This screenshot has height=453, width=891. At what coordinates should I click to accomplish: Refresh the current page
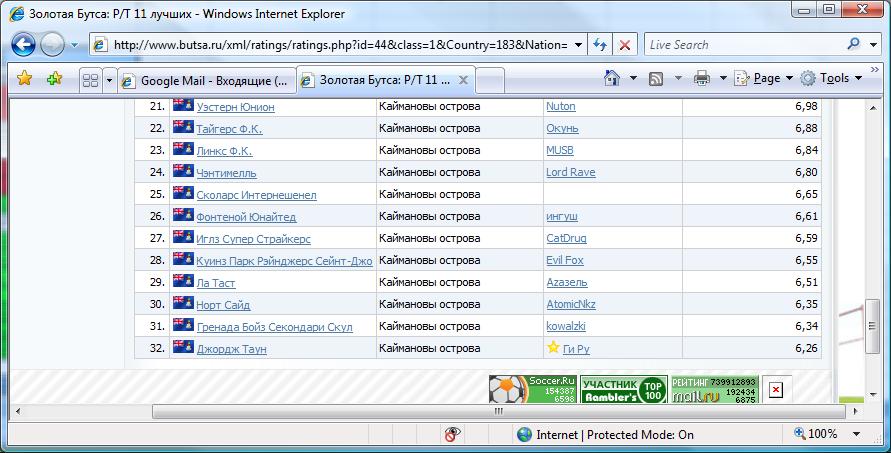click(600, 45)
